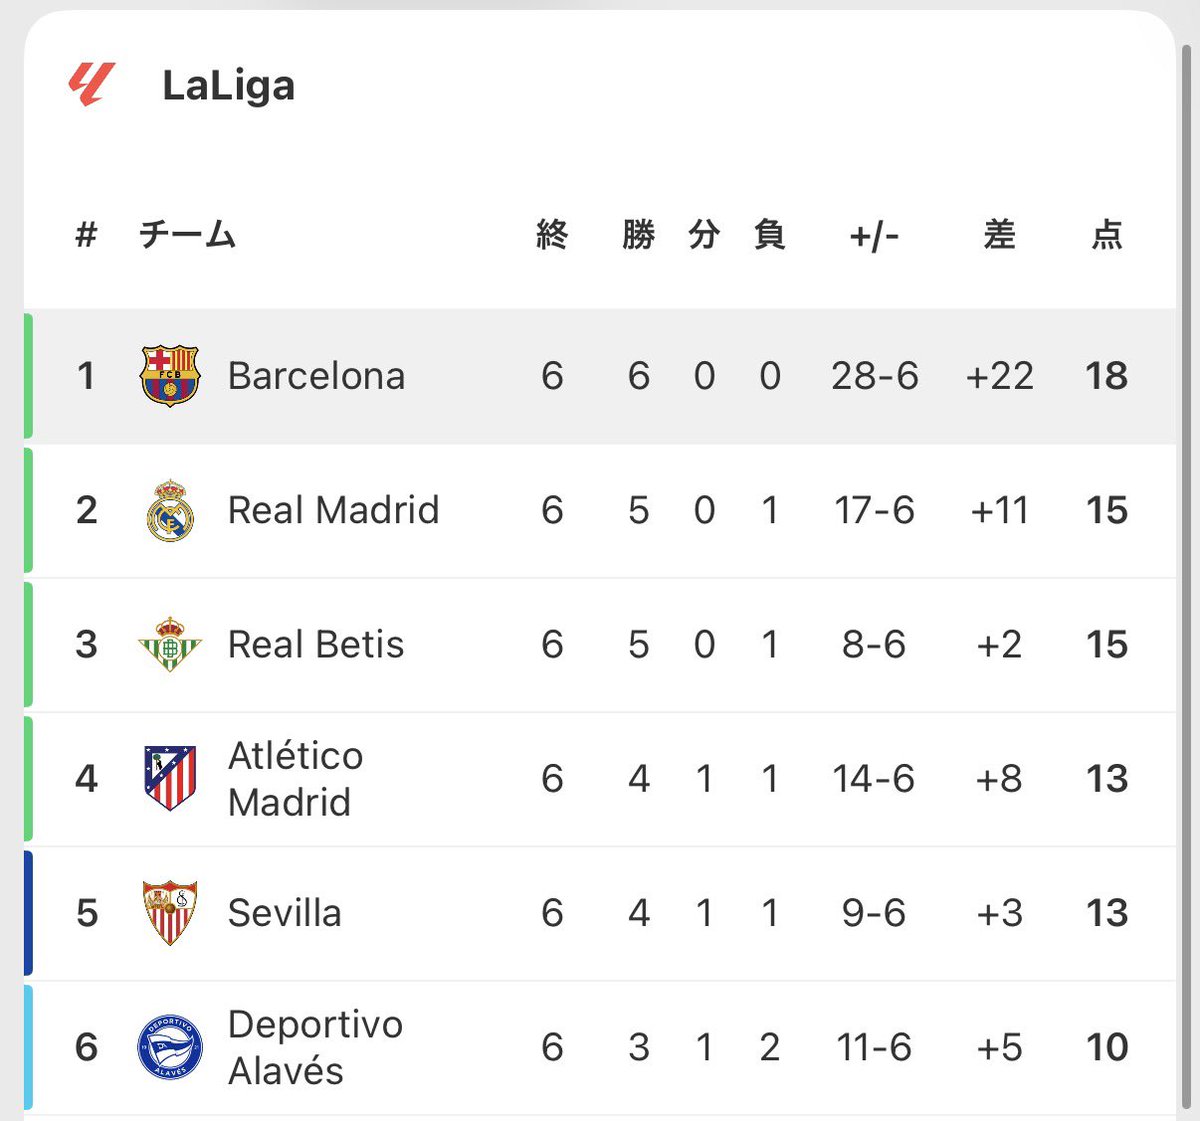Image resolution: width=1200 pixels, height=1121 pixels.
Task: Select the Real Madrid team name
Action: point(333,510)
